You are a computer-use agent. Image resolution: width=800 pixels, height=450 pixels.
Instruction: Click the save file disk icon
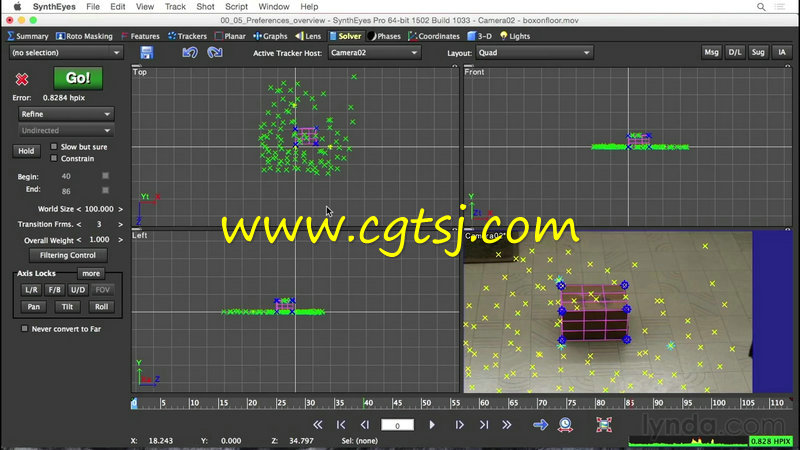(146, 53)
